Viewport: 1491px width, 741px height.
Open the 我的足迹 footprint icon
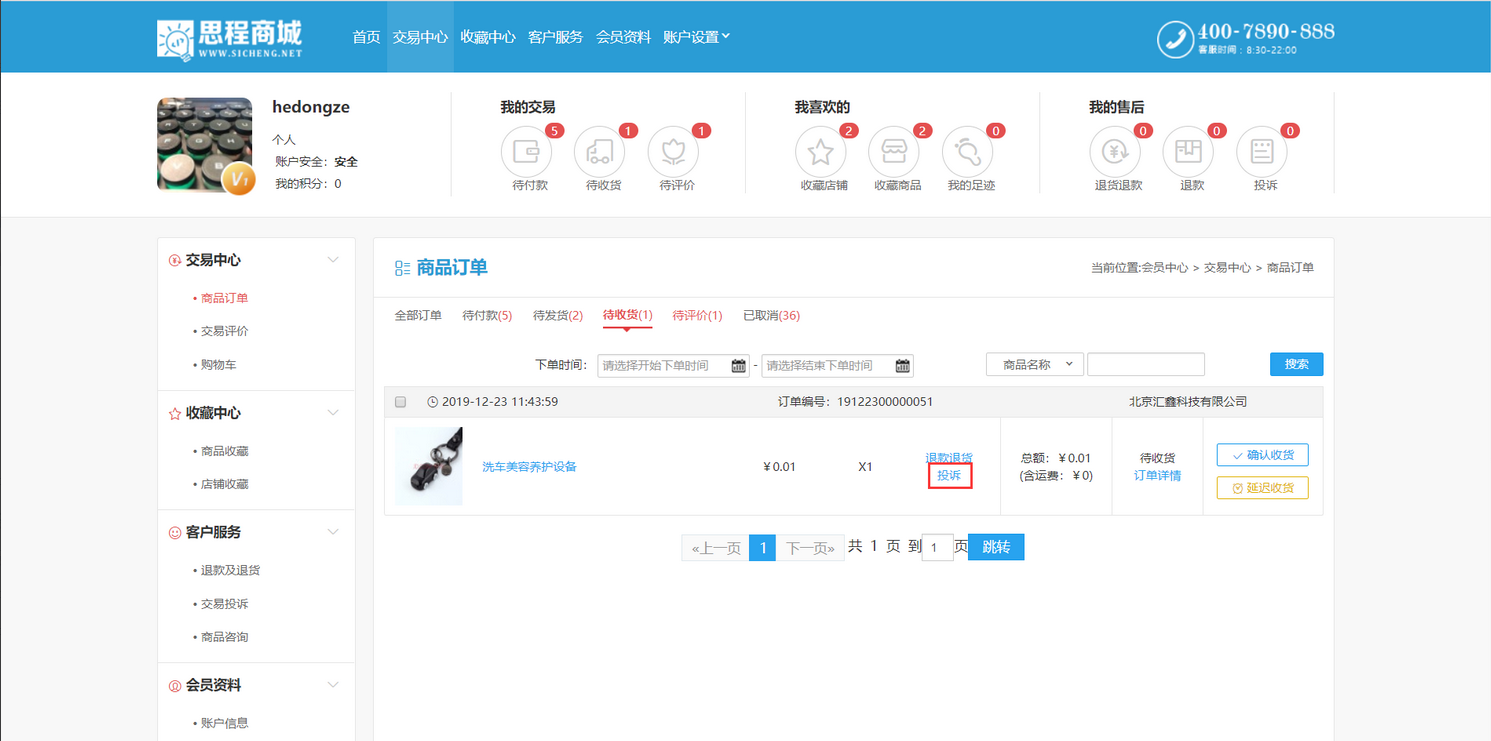coord(967,152)
